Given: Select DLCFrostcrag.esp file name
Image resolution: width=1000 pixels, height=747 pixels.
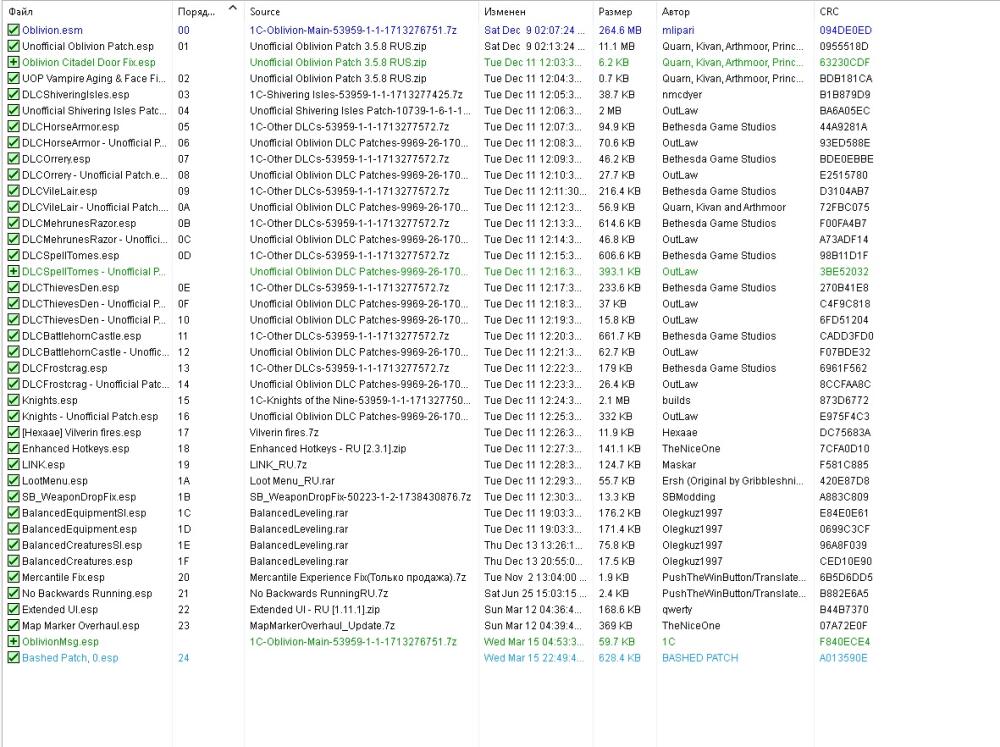Looking at the screenshot, I should tap(64, 368).
